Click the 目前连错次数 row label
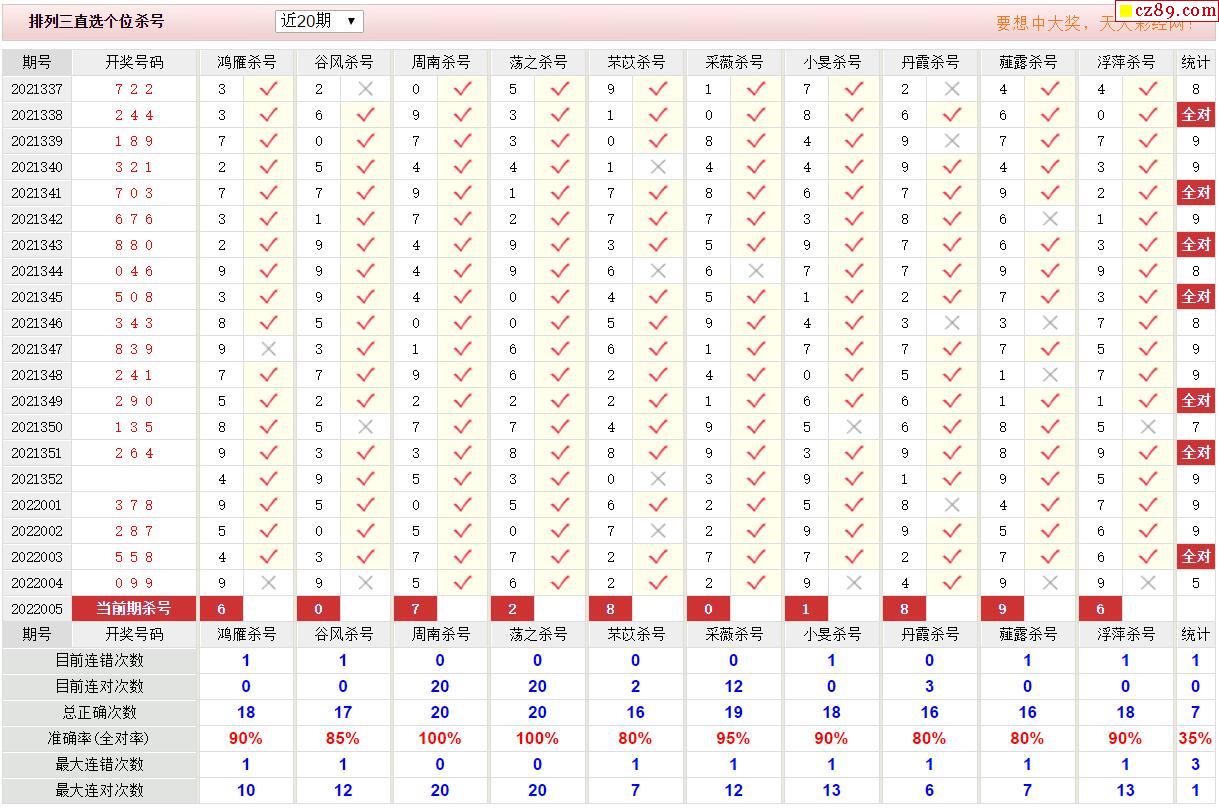The image size is (1219, 808). click(x=99, y=661)
